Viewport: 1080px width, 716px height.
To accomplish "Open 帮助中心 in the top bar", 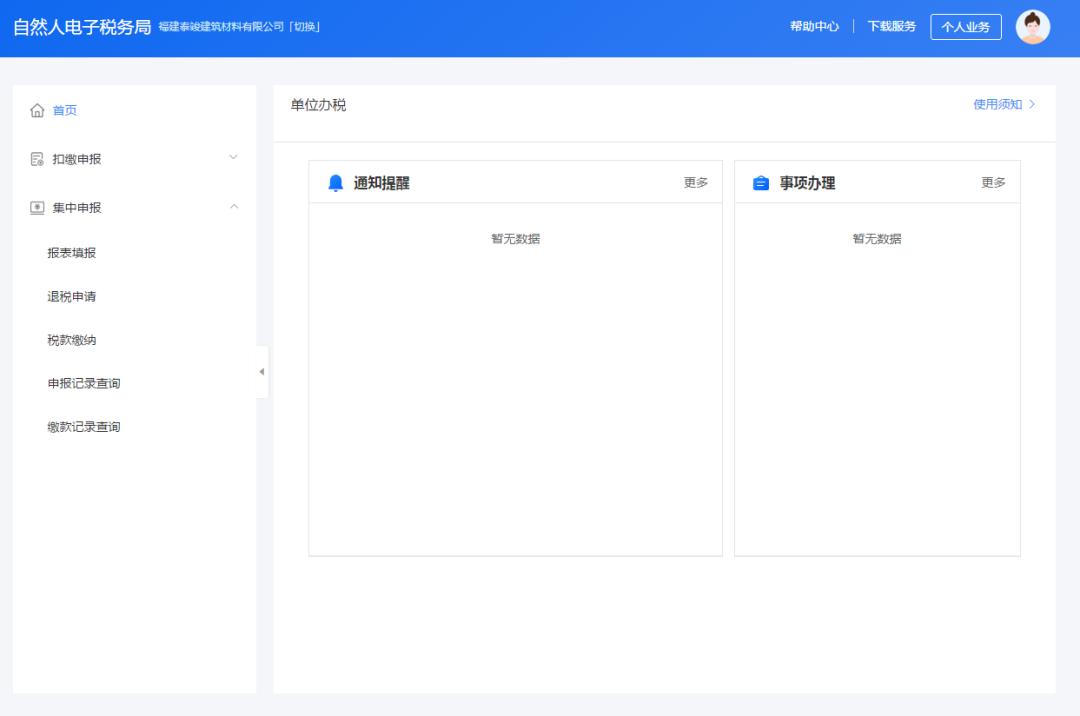I will [x=813, y=26].
